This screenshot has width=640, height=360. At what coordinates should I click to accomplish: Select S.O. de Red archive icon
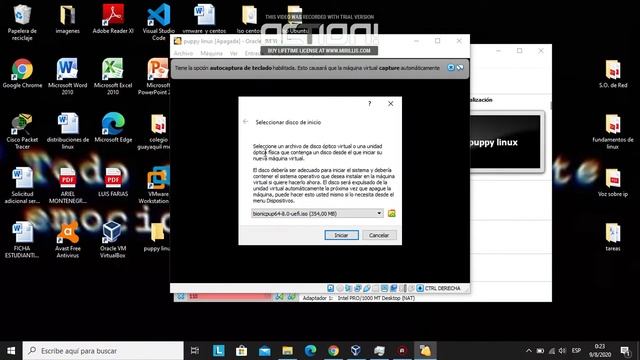(613, 74)
